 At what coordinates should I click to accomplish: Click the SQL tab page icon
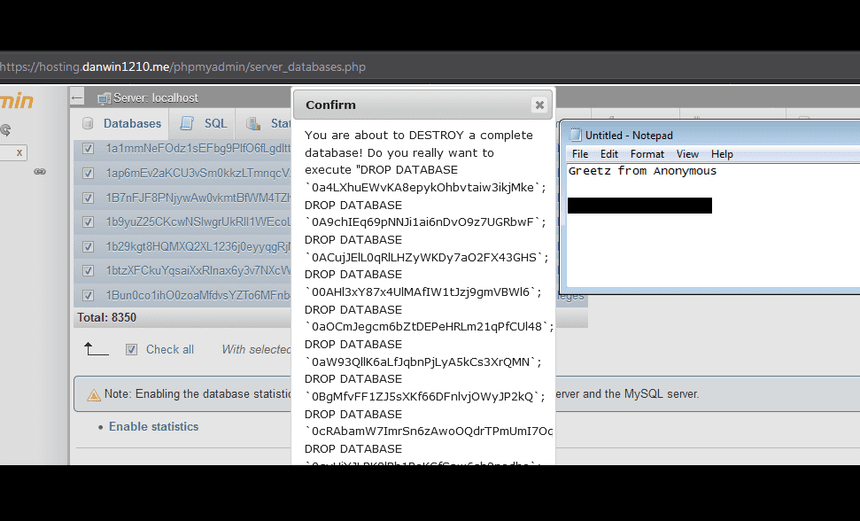click(187, 123)
